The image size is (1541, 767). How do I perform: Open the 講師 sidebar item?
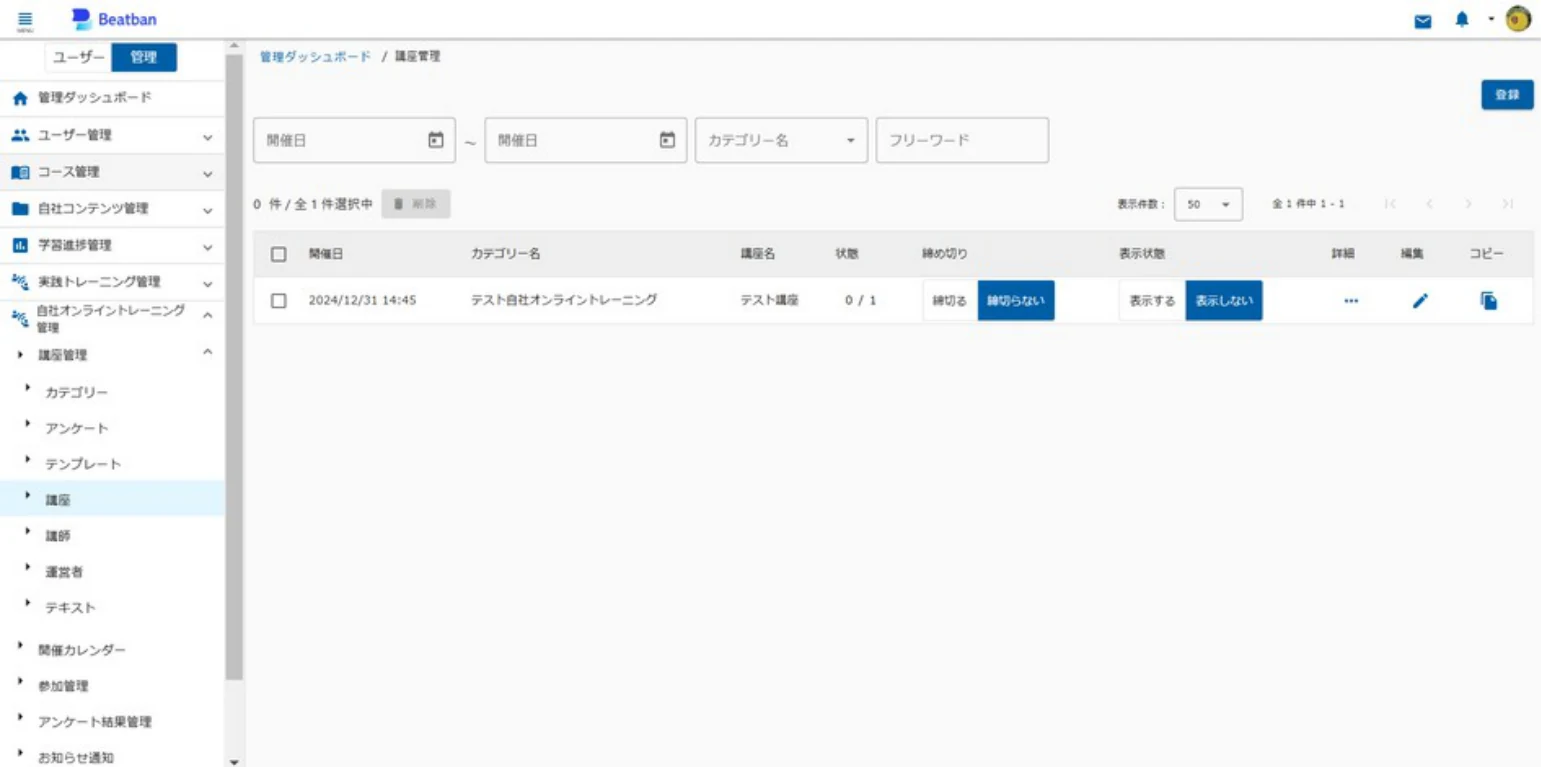(x=112, y=535)
